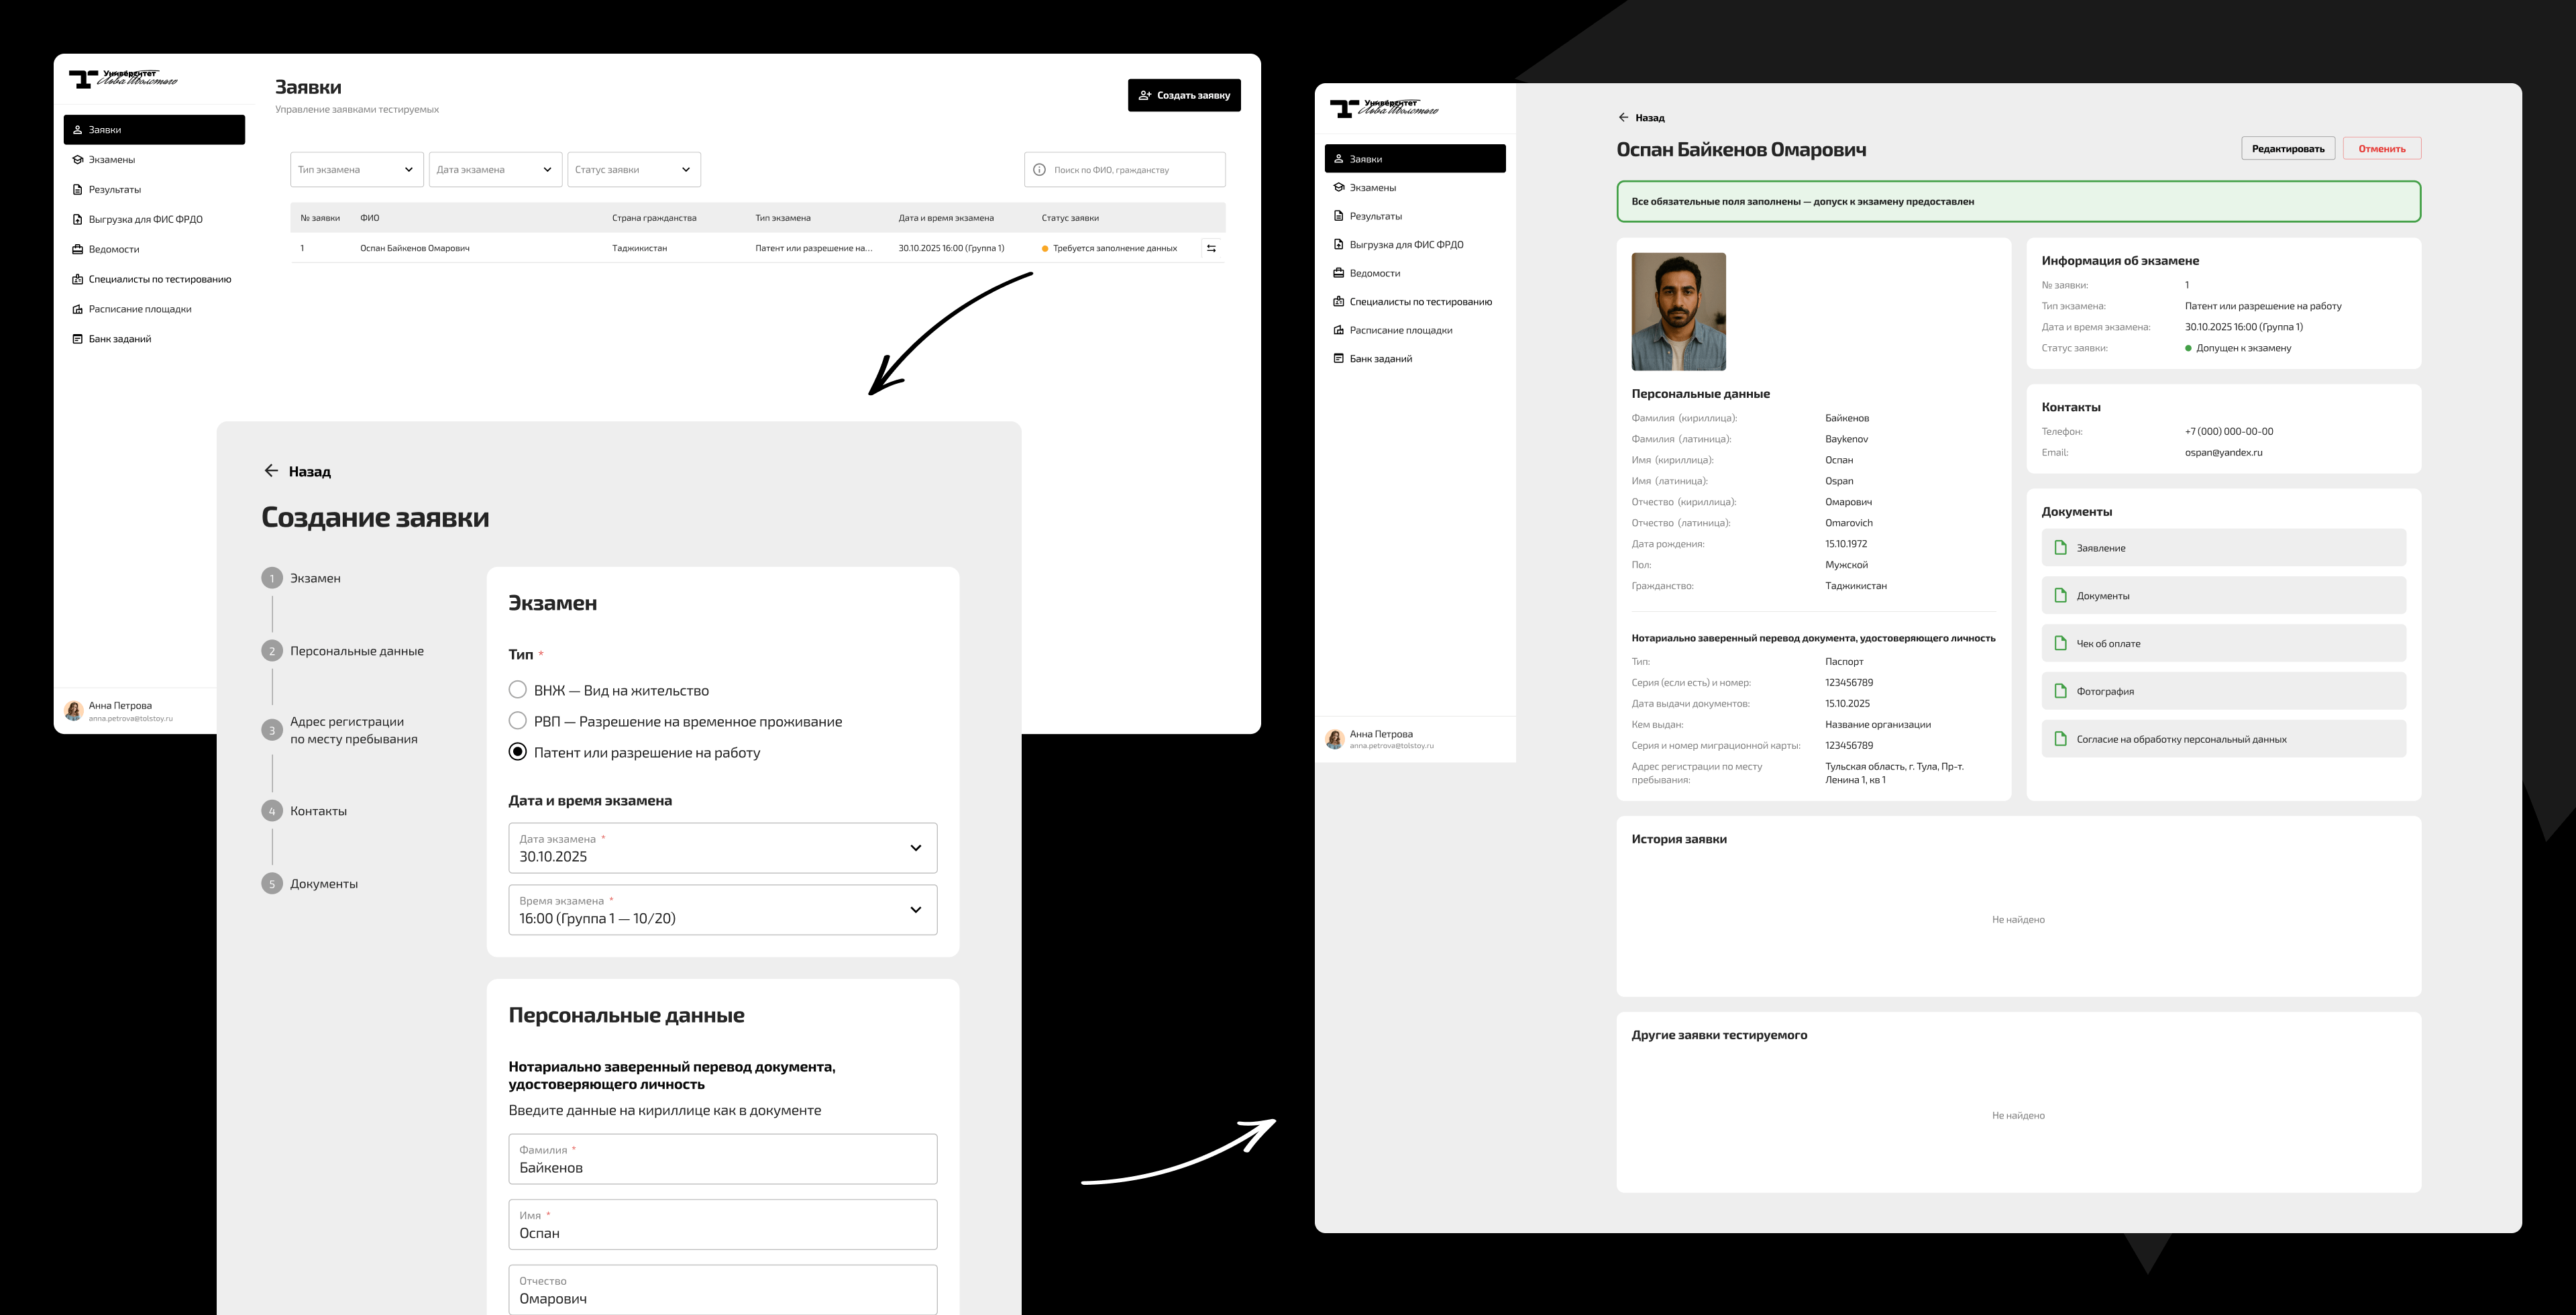Viewport: 2576px width, 1315px height.
Task: Click the transfer icon in application row 1
Action: 1211,248
